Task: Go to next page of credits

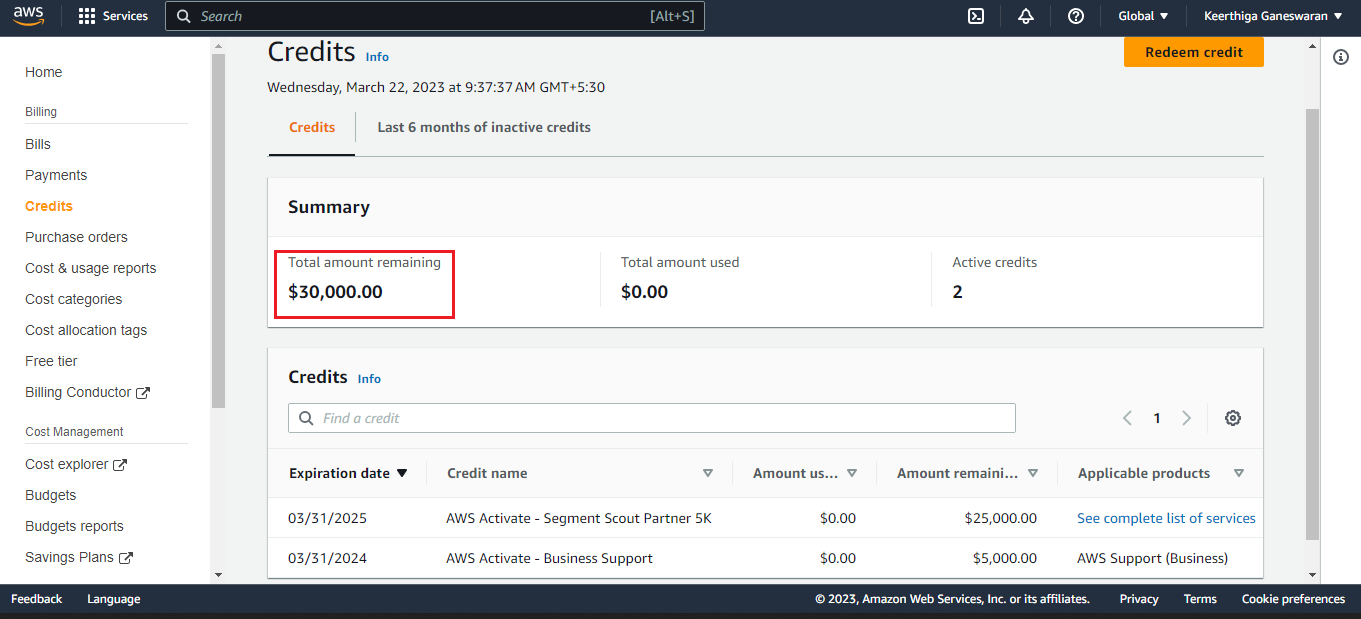Action: click(1187, 418)
